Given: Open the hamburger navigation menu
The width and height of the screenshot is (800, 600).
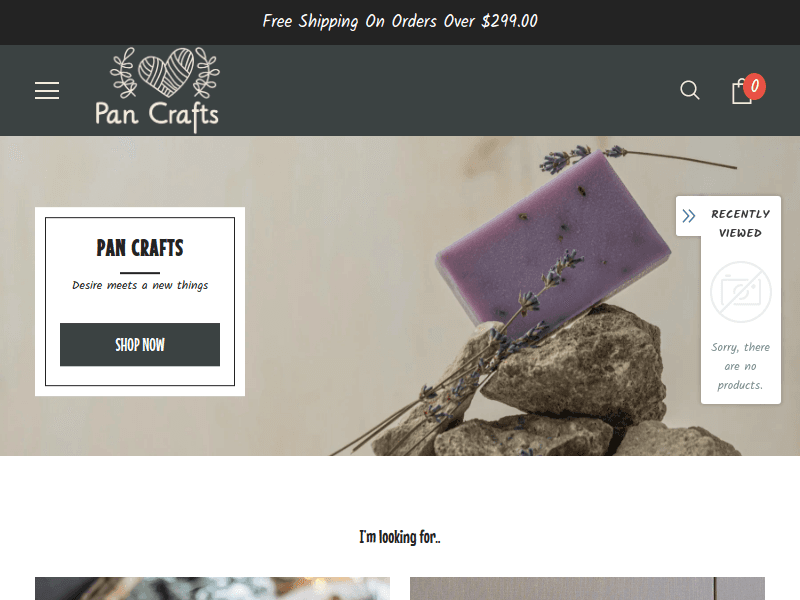Looking at the screenshot, I should click(47, 91).
